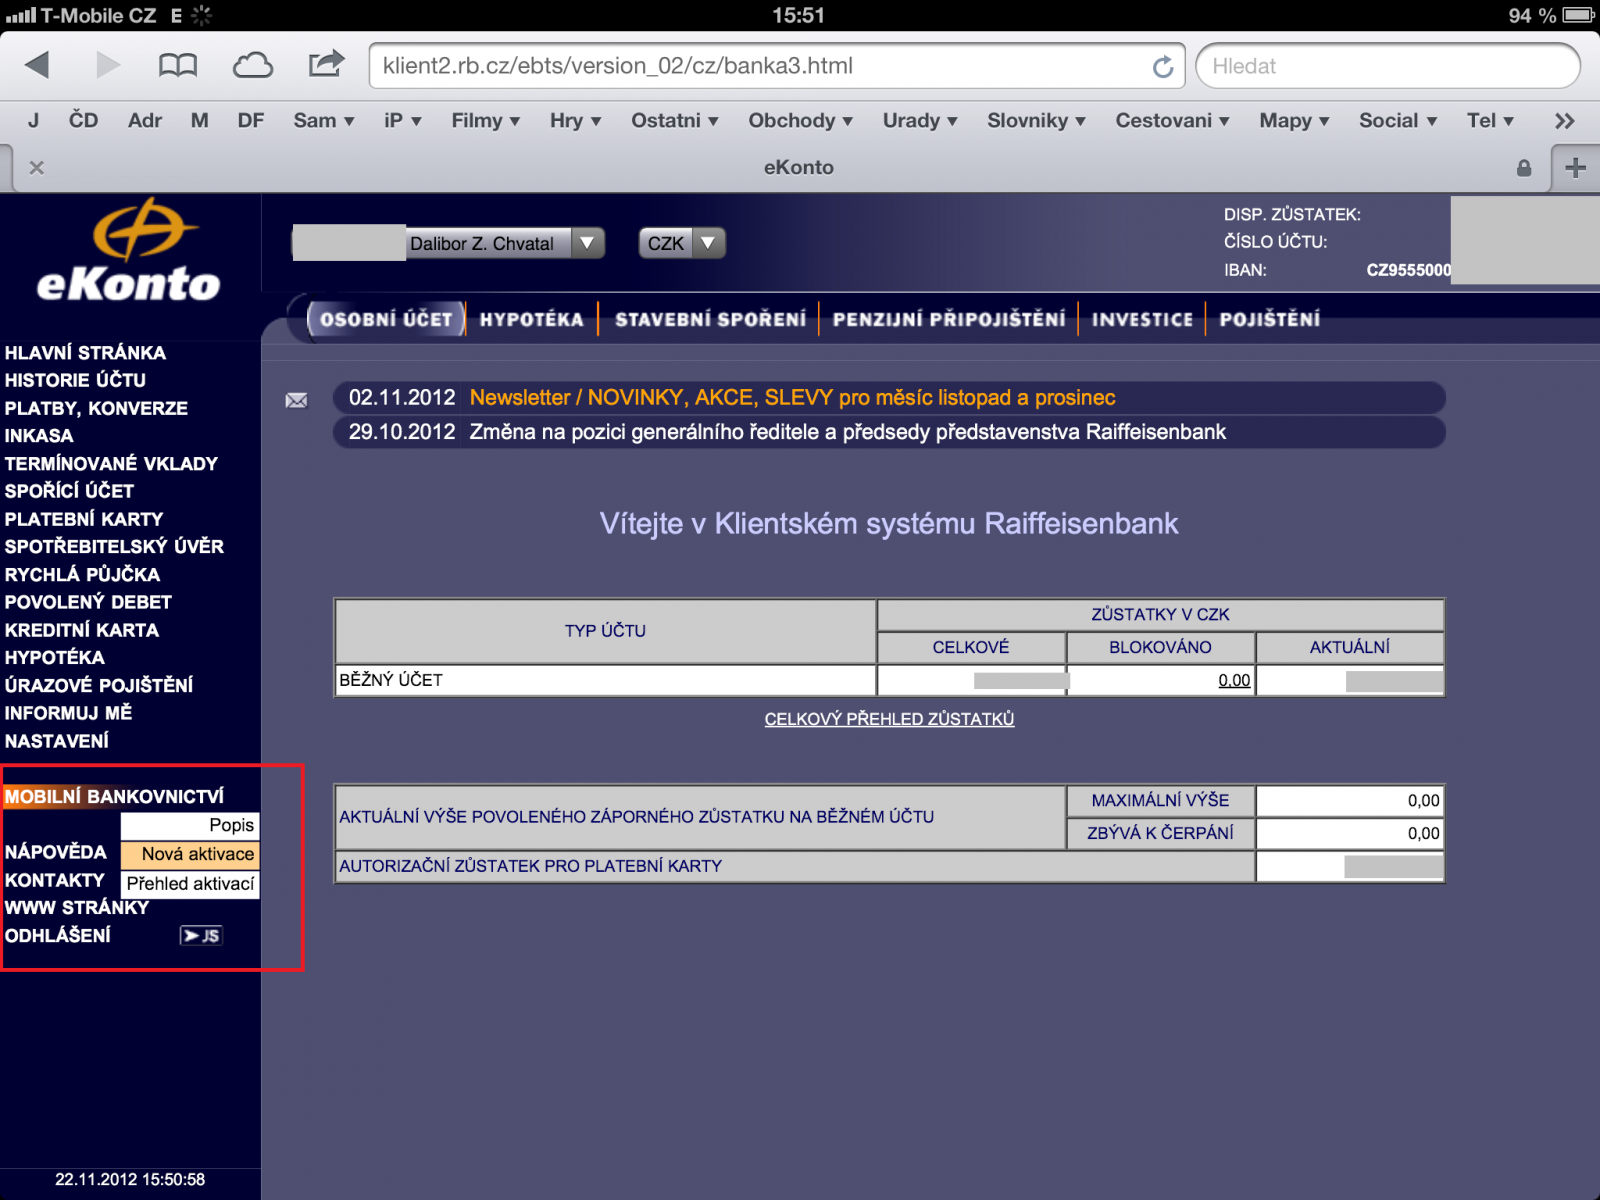Click the 0.00 blokováno amount link
This screenshot has width=1600, height=1200.
coord(1234,680)
